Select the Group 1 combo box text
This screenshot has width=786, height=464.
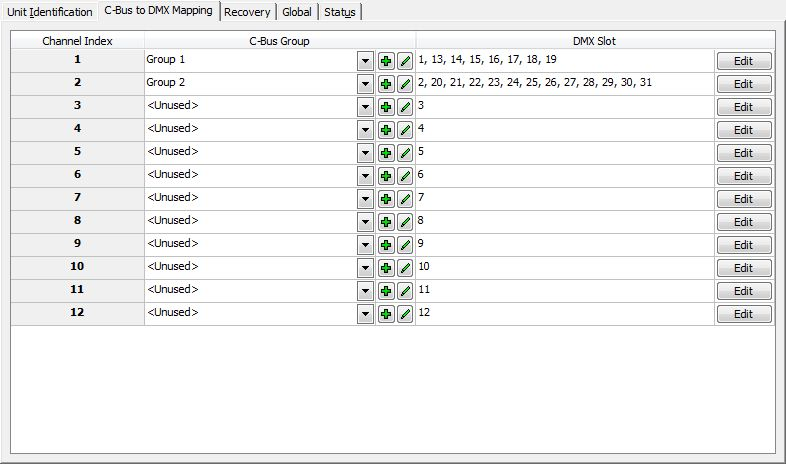coord(165,59)
